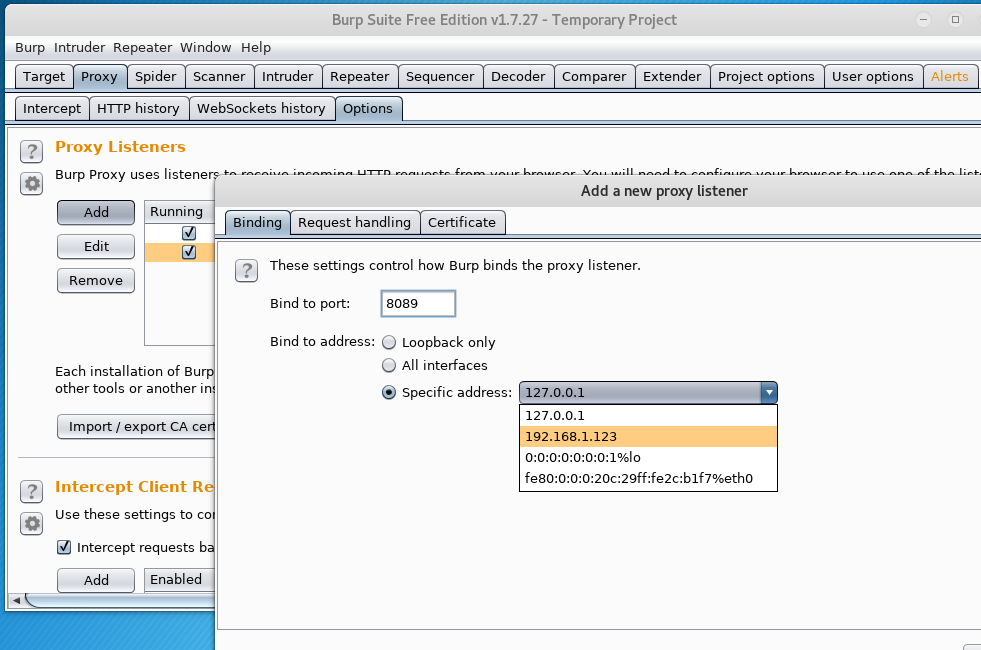Open the Intruder menu
Image resolution: width=981 pixels, height=650 pixels.
tap(79, 48)
